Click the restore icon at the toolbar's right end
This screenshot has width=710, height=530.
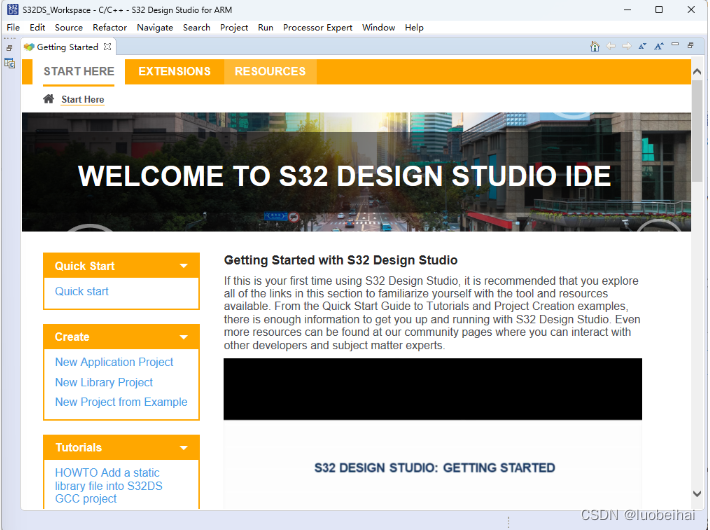[x=691, y=45]
